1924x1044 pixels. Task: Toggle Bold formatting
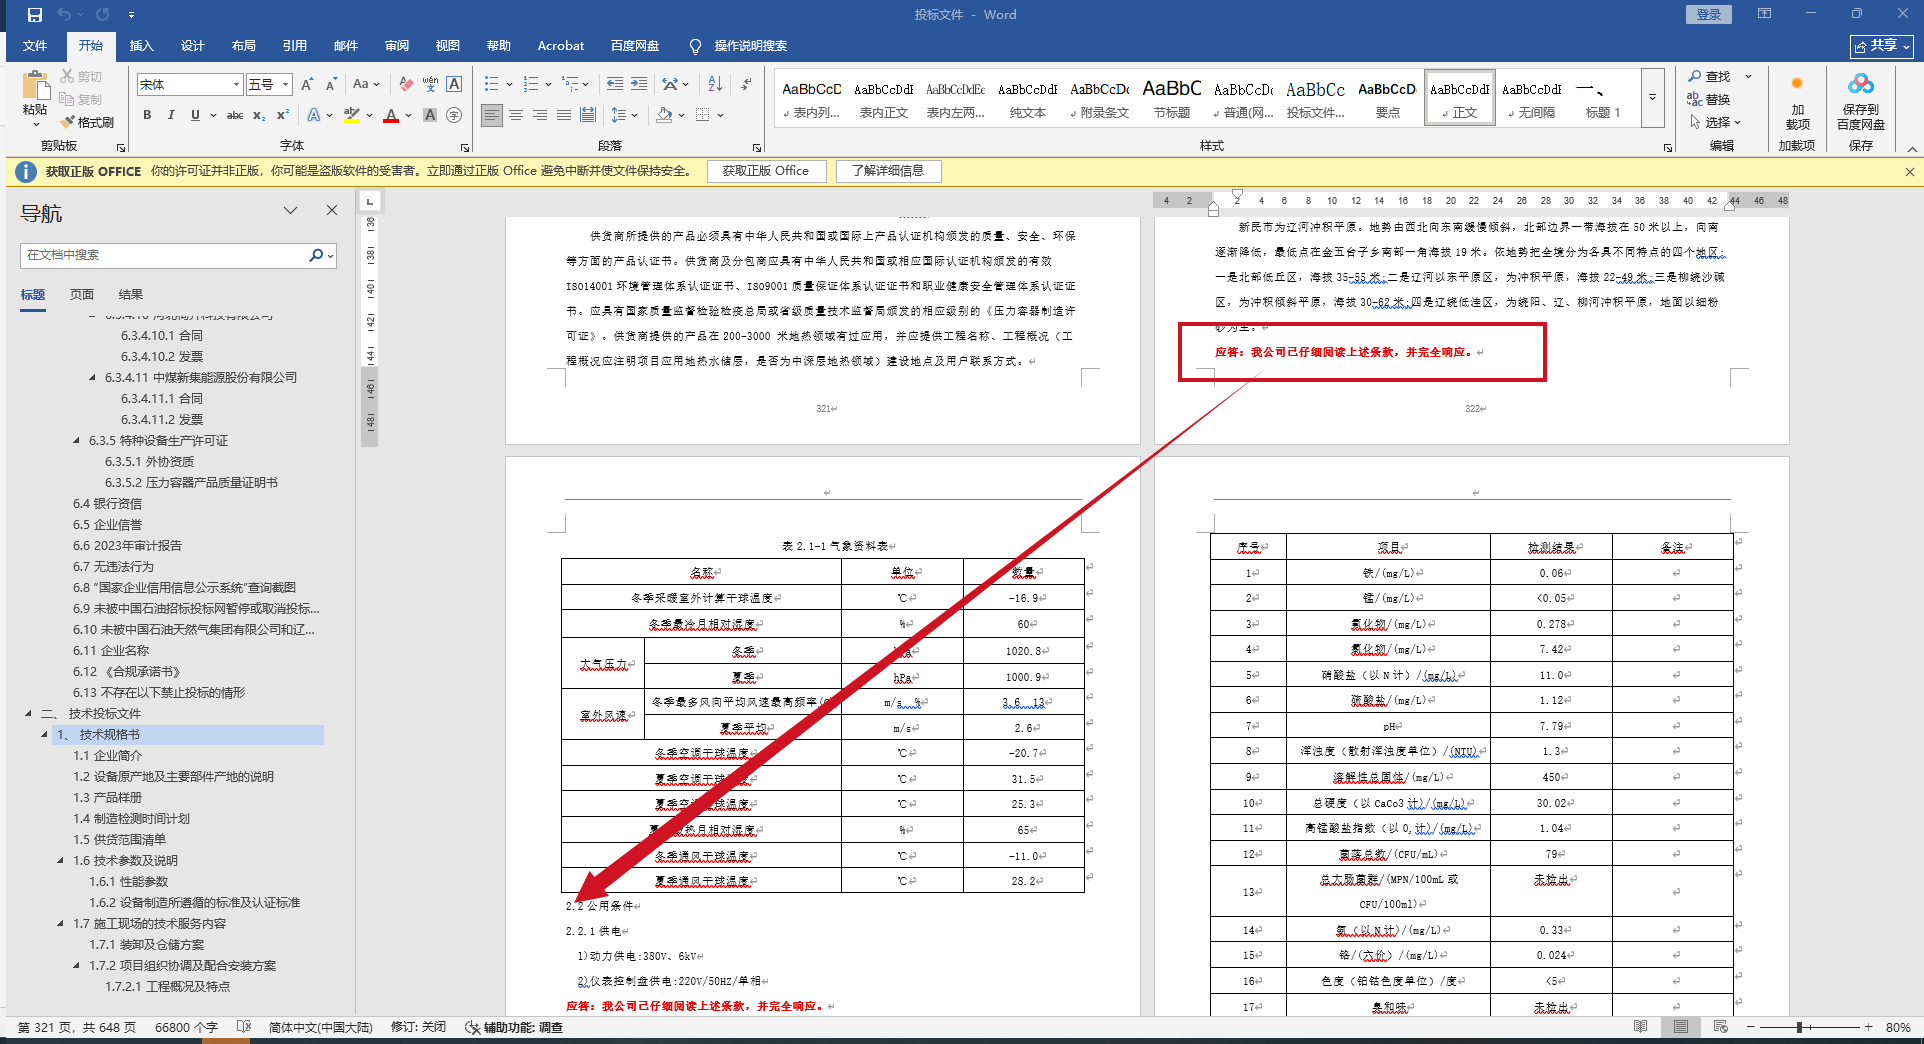[147, 115]
